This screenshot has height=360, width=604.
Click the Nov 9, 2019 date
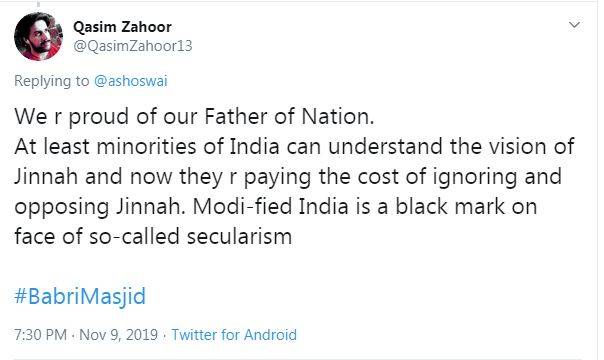point(119,334)
